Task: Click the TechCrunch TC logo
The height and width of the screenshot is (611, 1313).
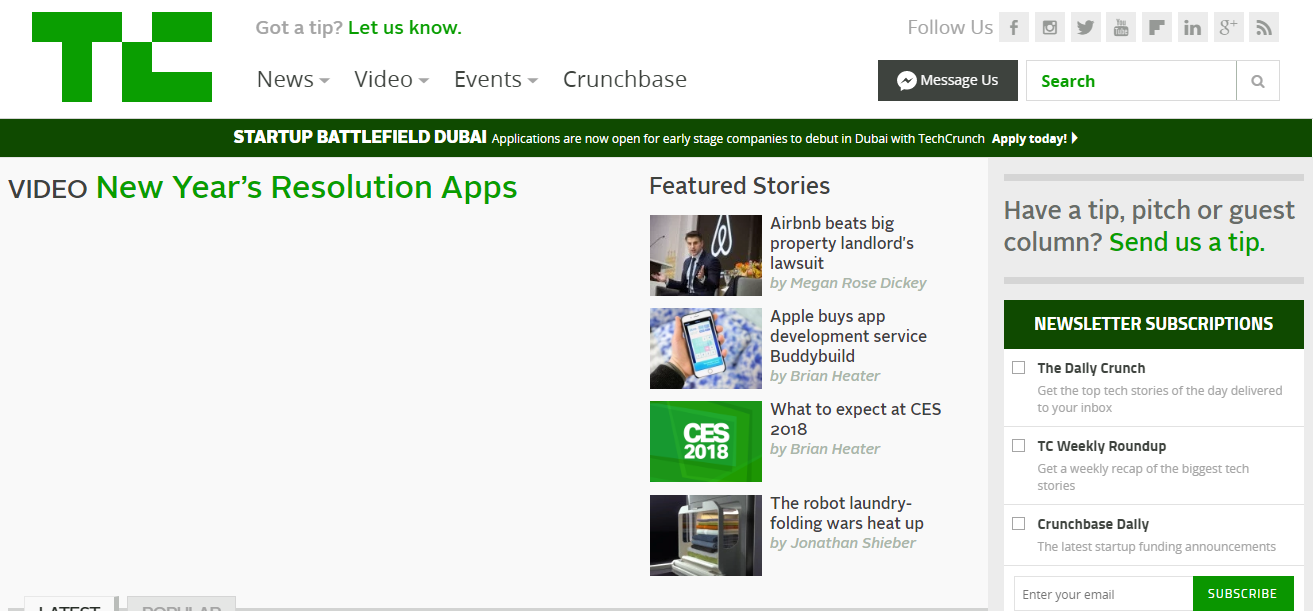Action: (x=122, y=57)
